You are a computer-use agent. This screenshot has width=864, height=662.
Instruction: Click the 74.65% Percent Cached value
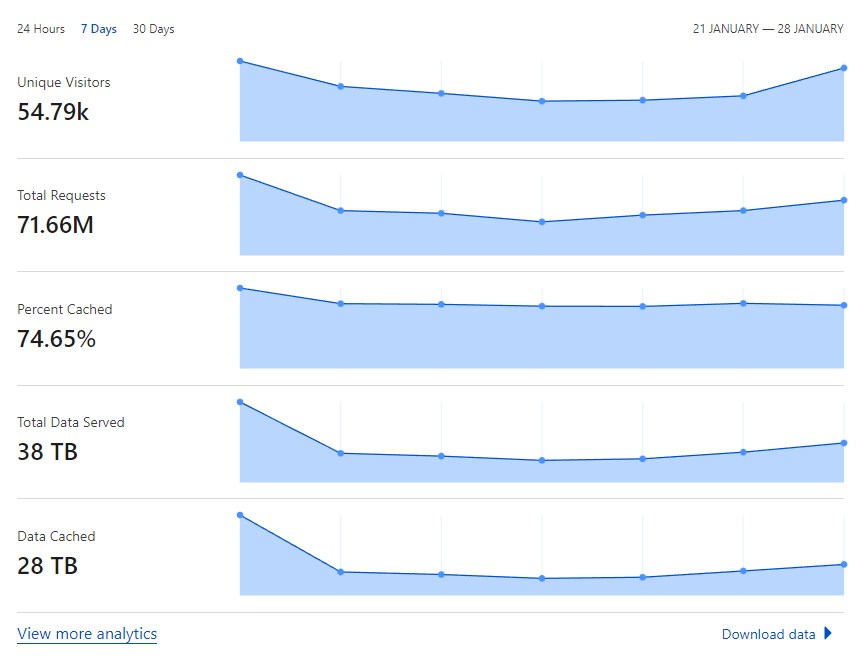pyautogui.click(x=56, y=339)
